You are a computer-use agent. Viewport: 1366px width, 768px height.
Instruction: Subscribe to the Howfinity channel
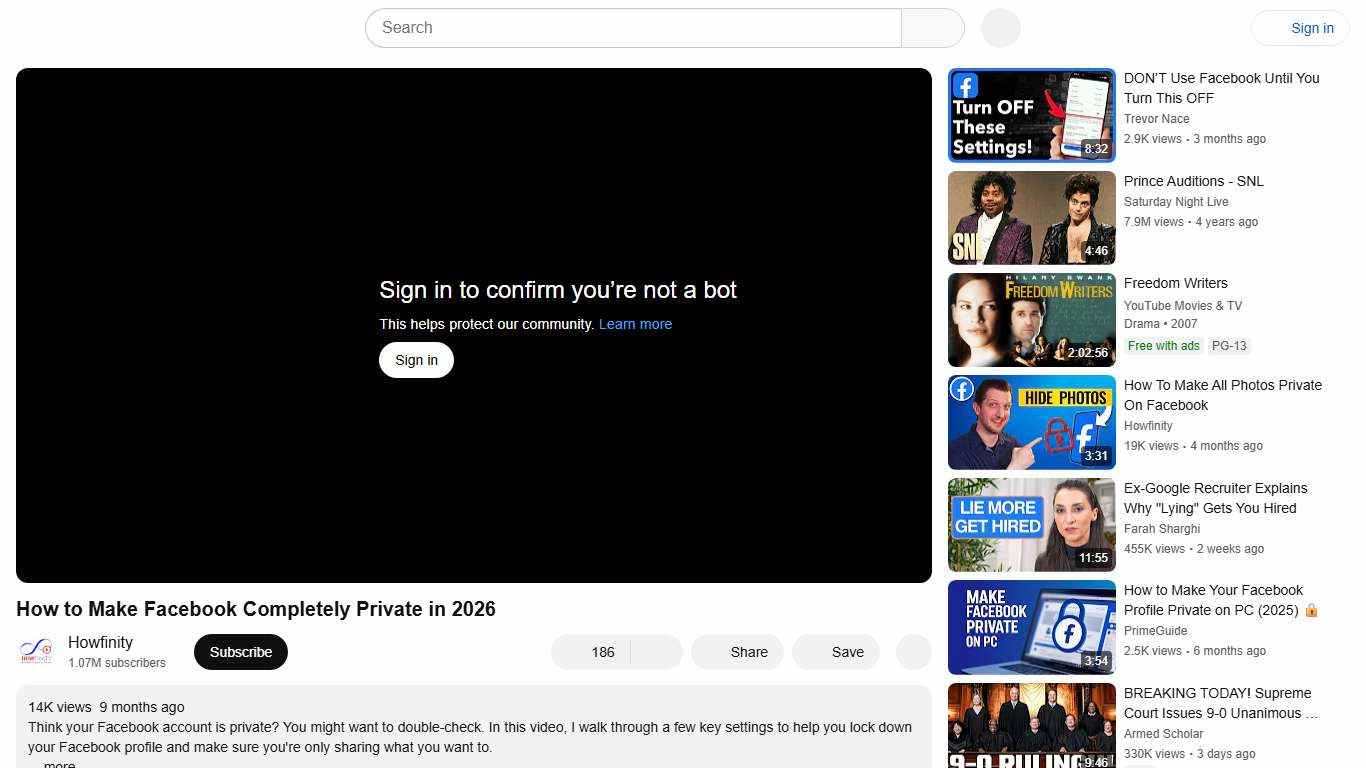point(240,652)
